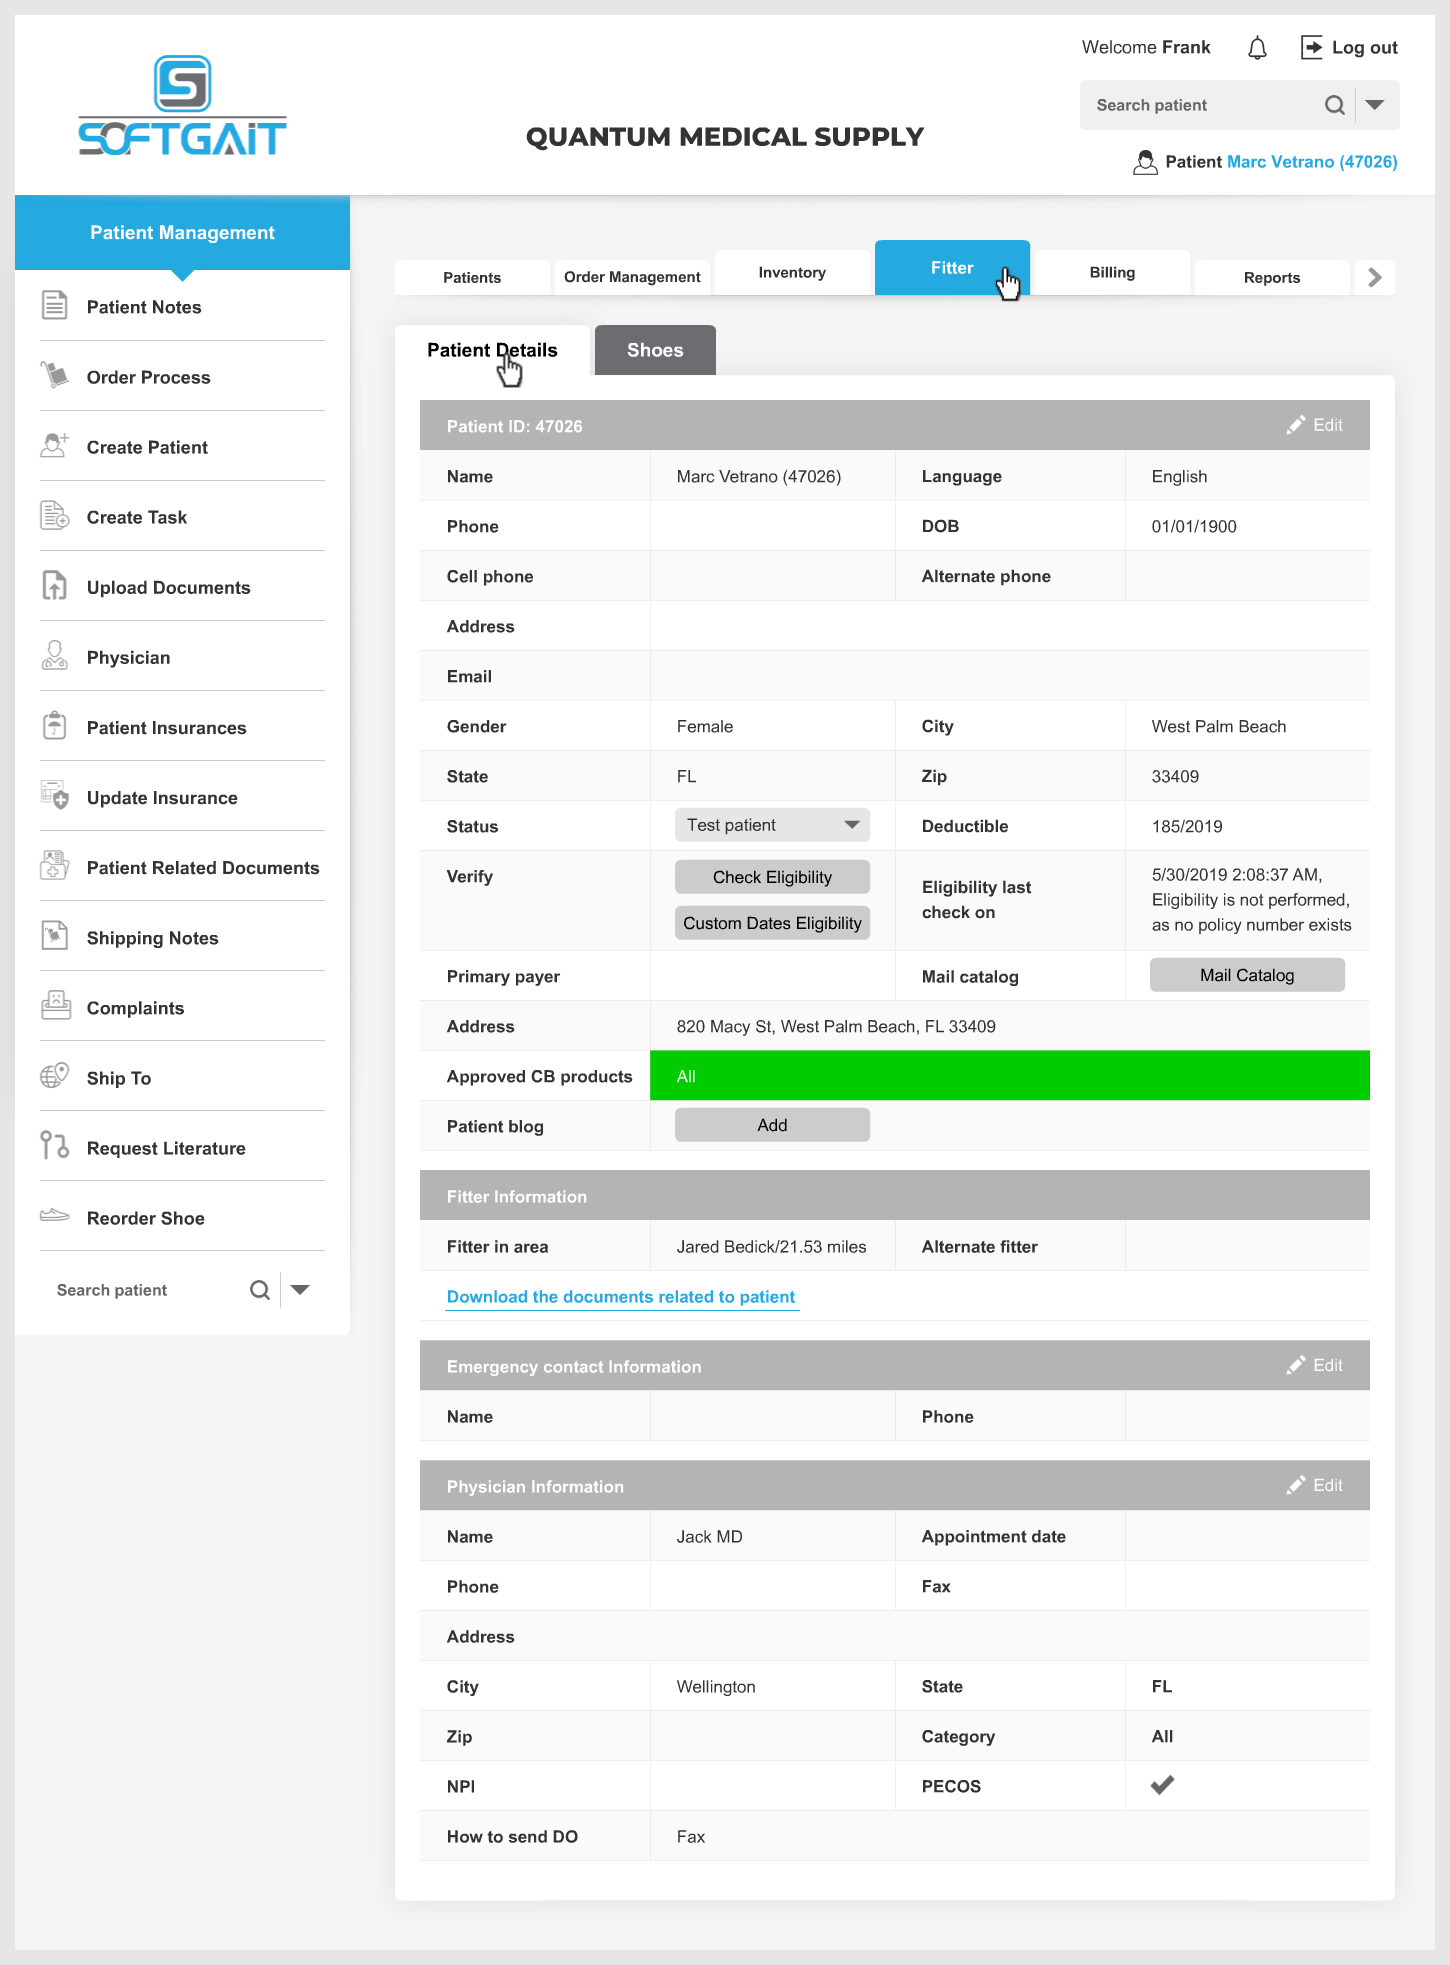Click the green Approved CB products bar
The image size is (1450, 1965).
tap(1009, 1076)
